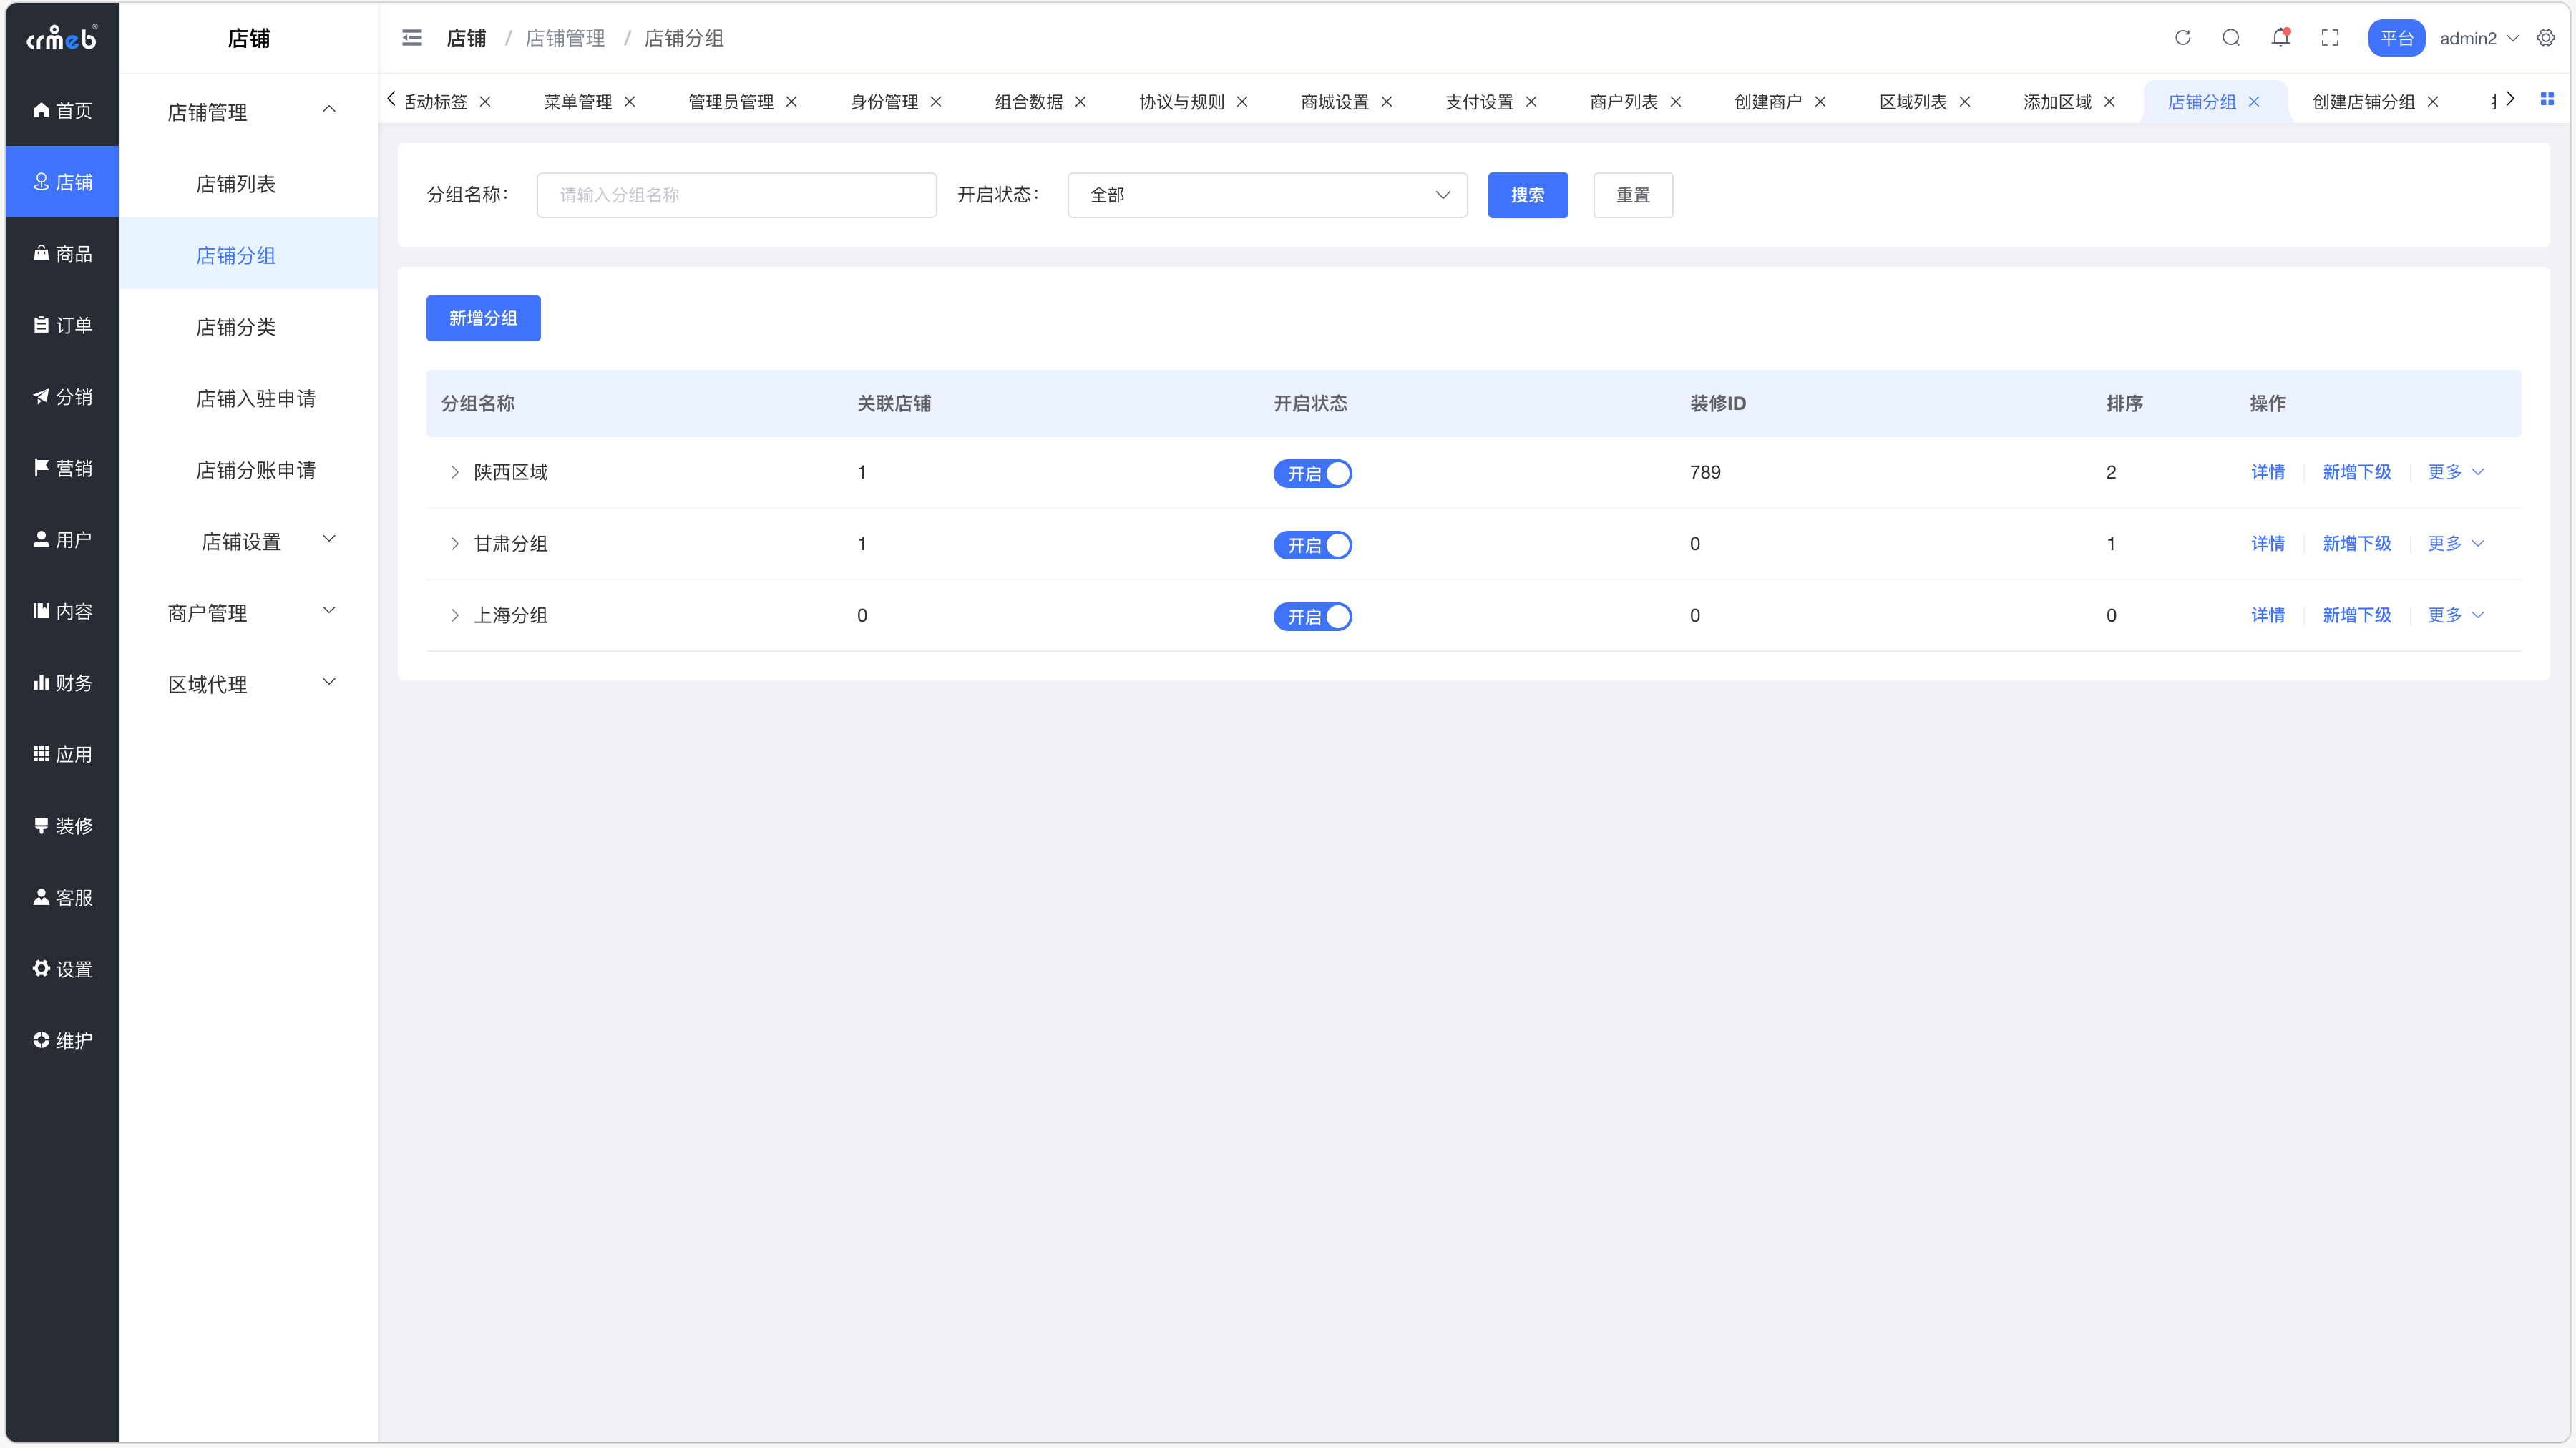This screenshot has width=2576, height=1448.
Task: Click the refresh icon in top bar
Action: [2182, 38]
